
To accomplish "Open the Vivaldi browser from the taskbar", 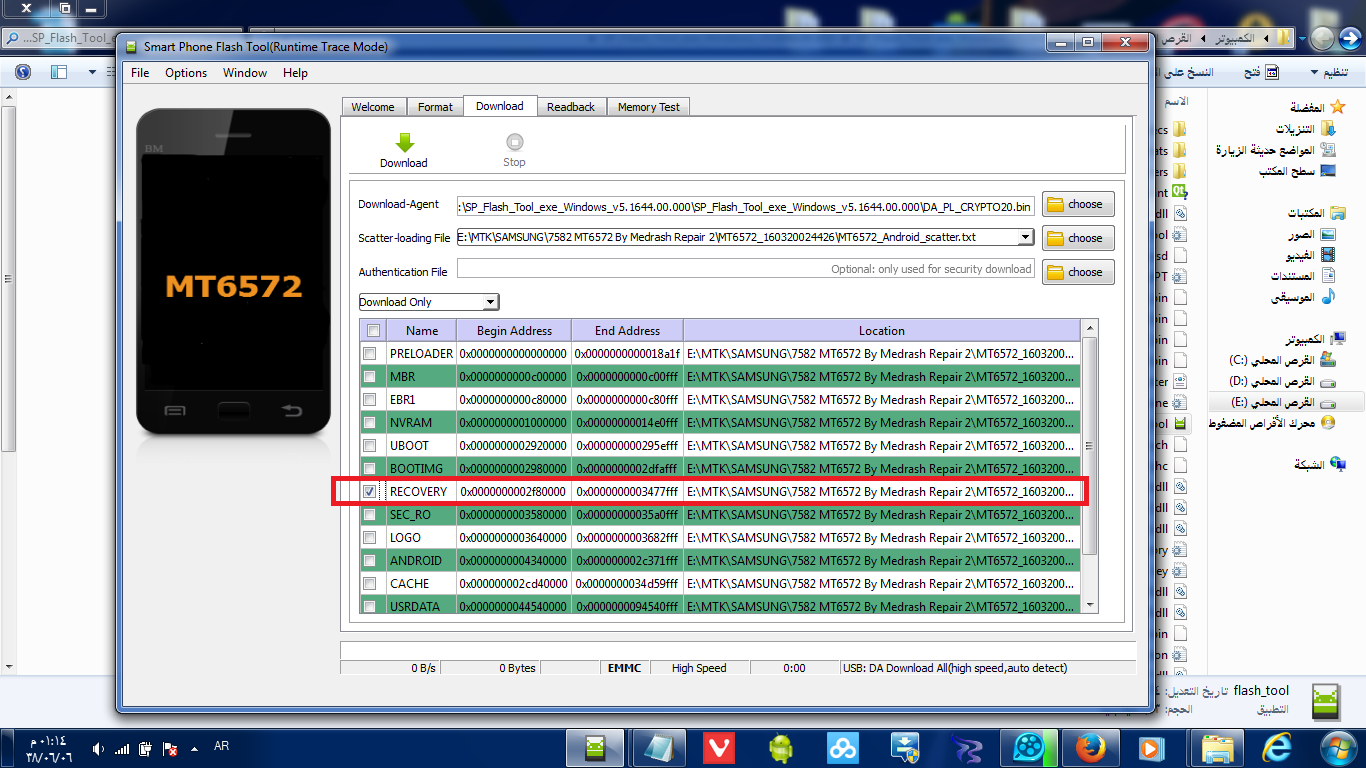I will pos(719,747).
